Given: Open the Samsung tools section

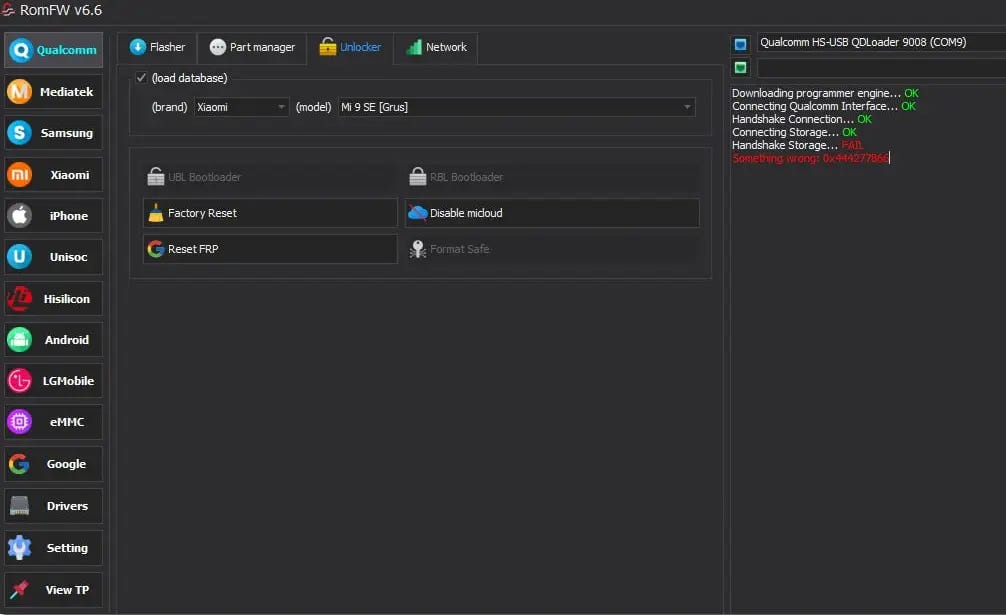Looking at the screenshot, I should click(x=52, y=132).
